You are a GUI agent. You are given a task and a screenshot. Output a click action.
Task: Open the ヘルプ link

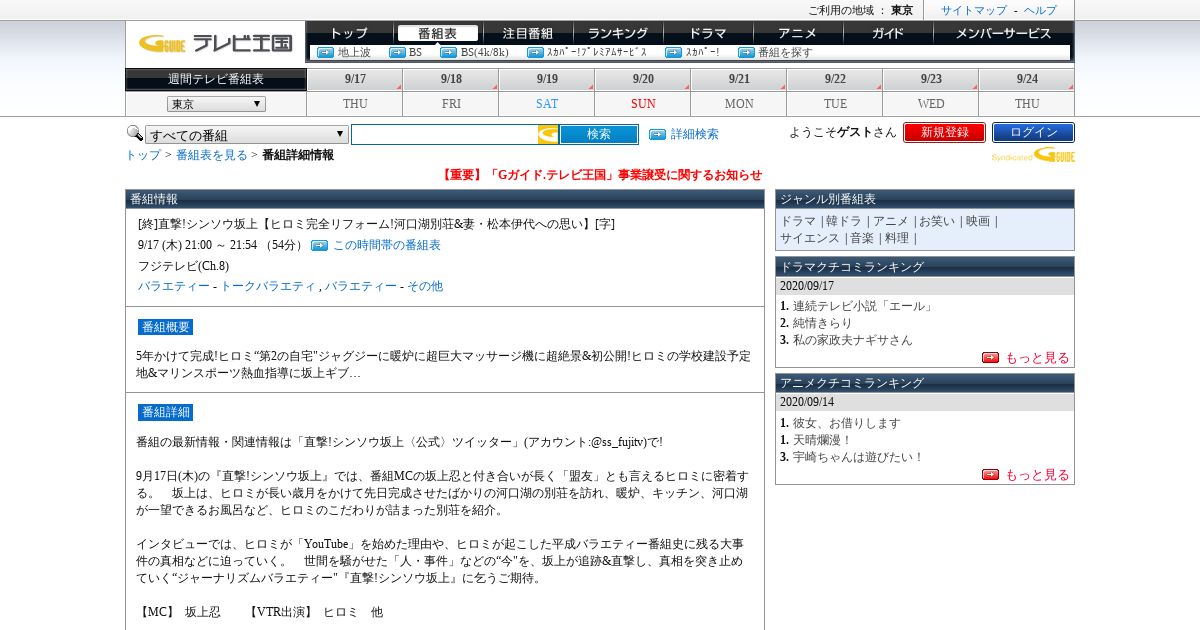tap(1040, 10)
